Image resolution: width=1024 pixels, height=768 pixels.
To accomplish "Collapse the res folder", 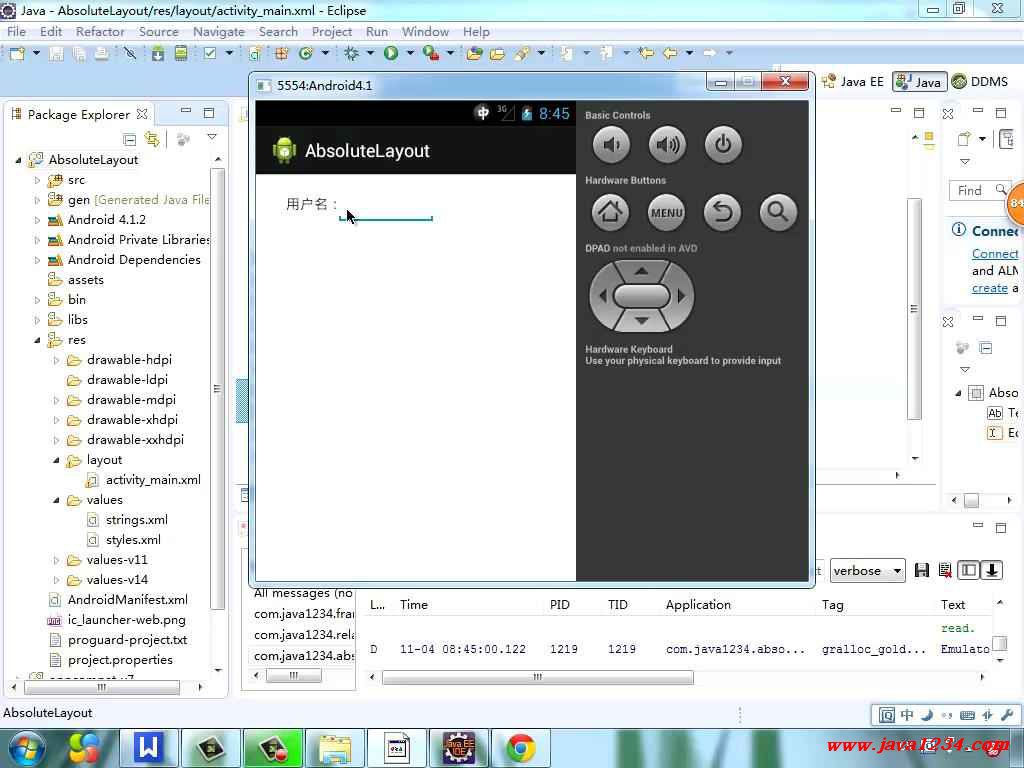I will point(37,340).
